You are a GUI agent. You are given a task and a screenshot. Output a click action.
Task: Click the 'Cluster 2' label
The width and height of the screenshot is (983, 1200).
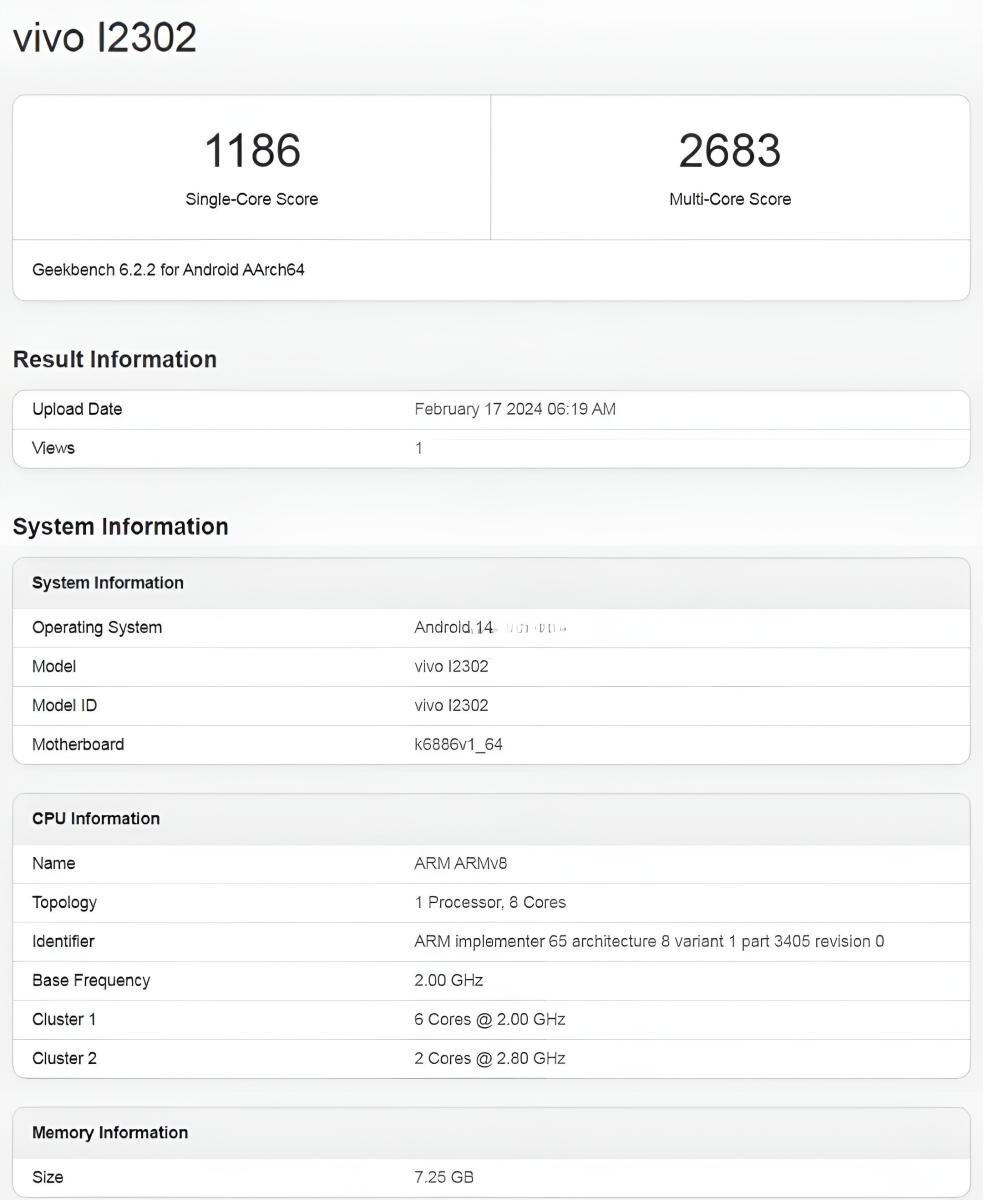pos(65,1058)
